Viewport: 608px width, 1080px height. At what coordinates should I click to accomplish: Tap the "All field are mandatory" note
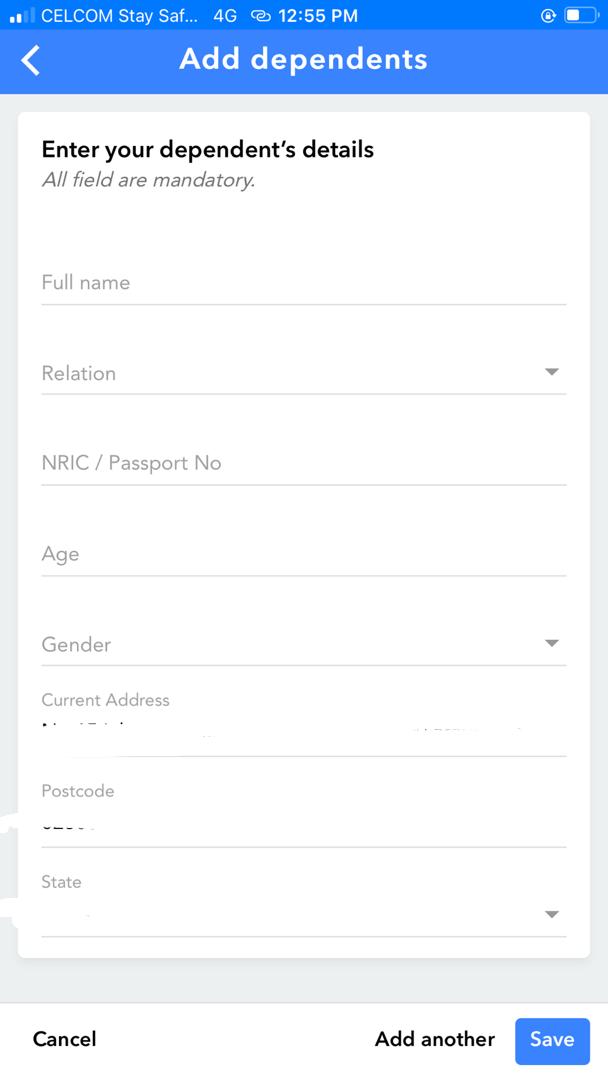tap(148, 181)
